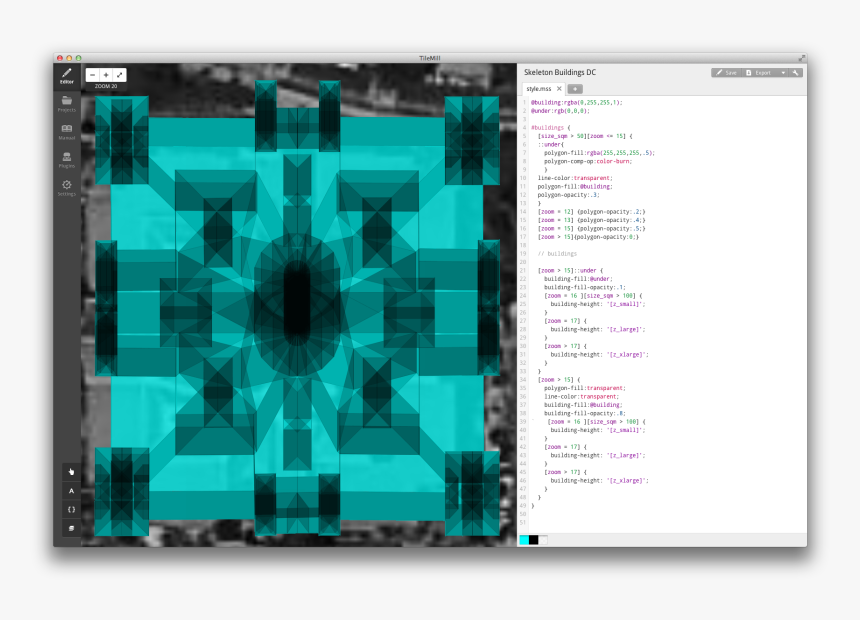Screen dimensions: 860x620
Task: Open project settings wrench icon
Action: (796, 73)
